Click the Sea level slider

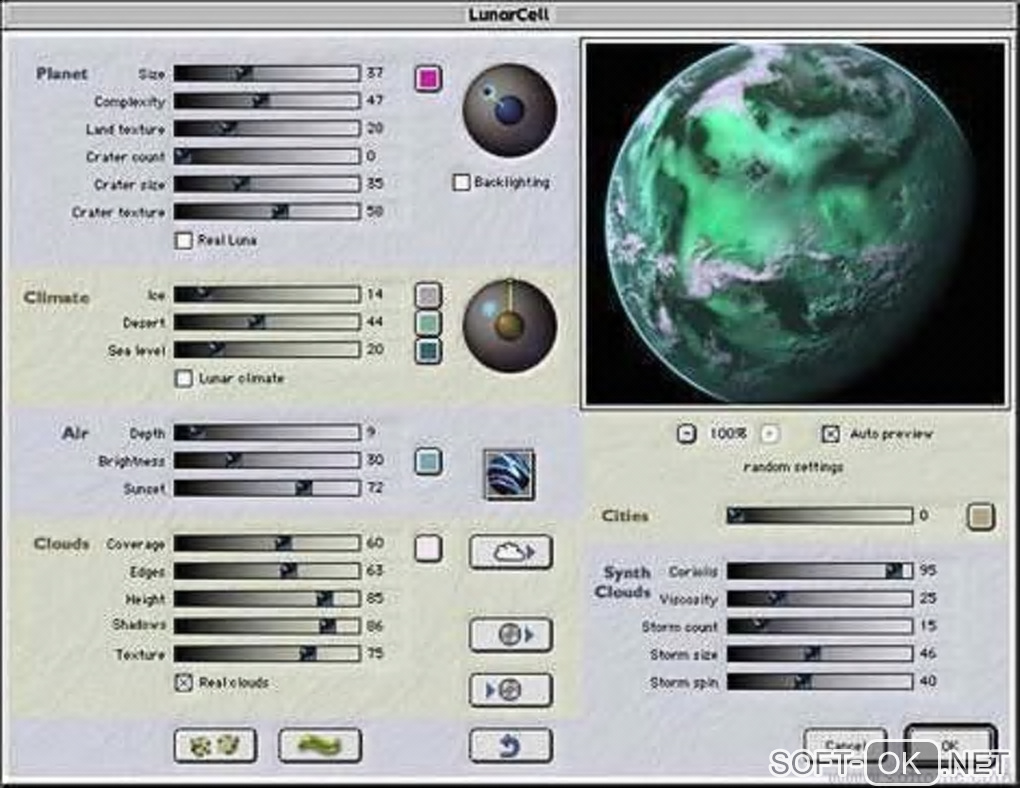(267, 350)
